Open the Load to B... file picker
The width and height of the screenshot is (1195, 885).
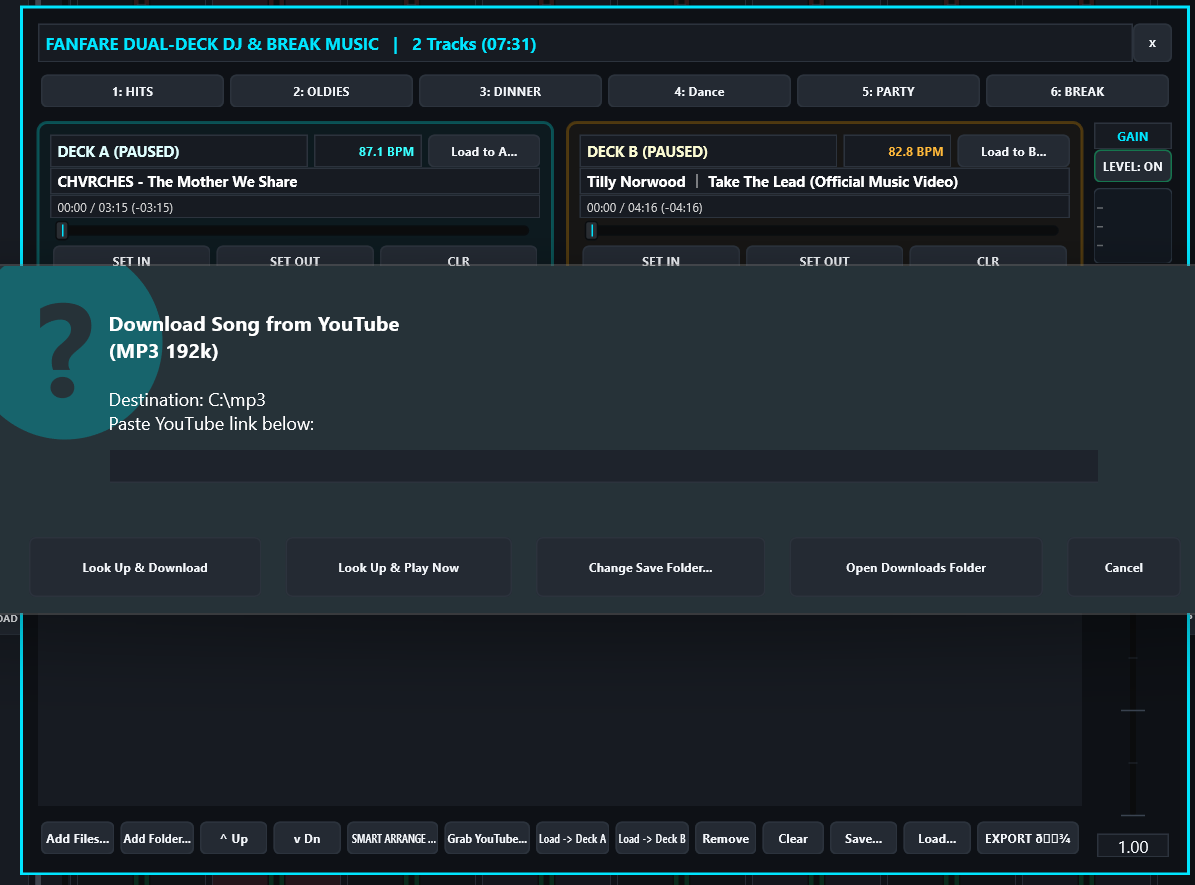1014,152
